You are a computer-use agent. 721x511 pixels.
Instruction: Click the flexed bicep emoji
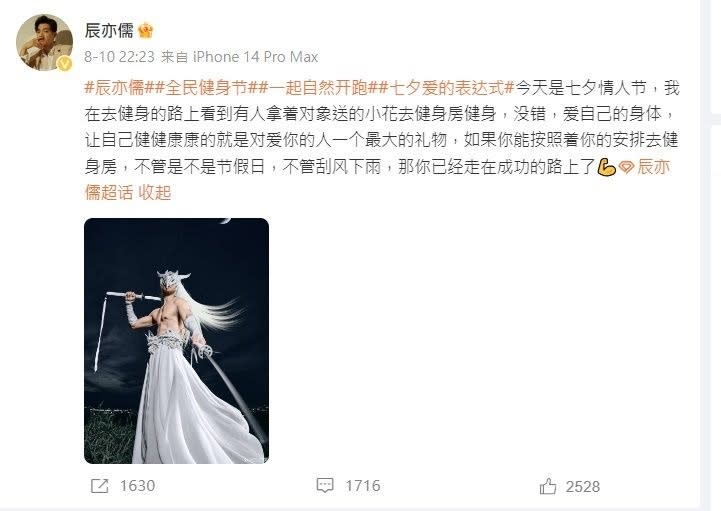pyautogui.click(x=607, y=167)
